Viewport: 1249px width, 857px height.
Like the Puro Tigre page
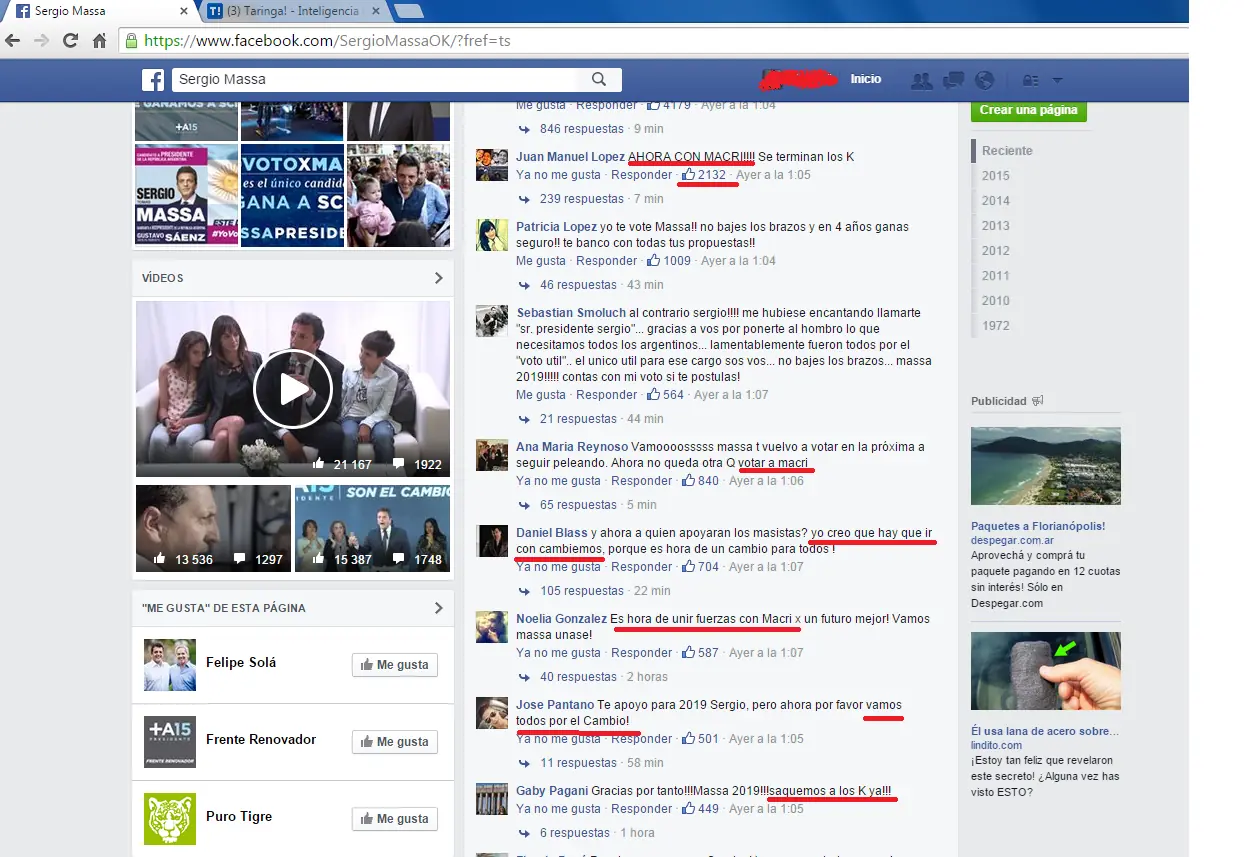tap(395, 819)
